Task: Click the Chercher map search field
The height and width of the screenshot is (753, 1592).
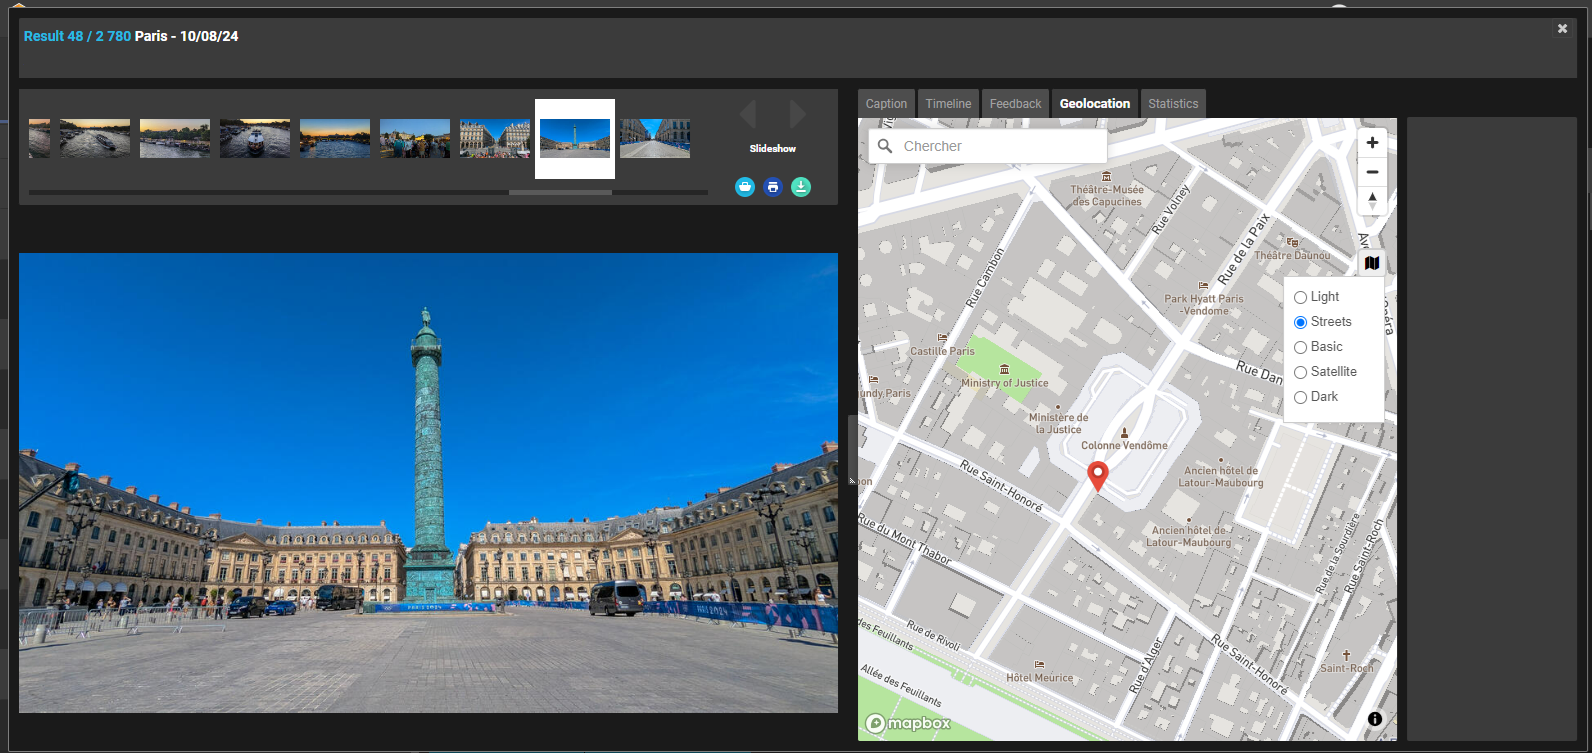Action: (x=1000, y=146)
